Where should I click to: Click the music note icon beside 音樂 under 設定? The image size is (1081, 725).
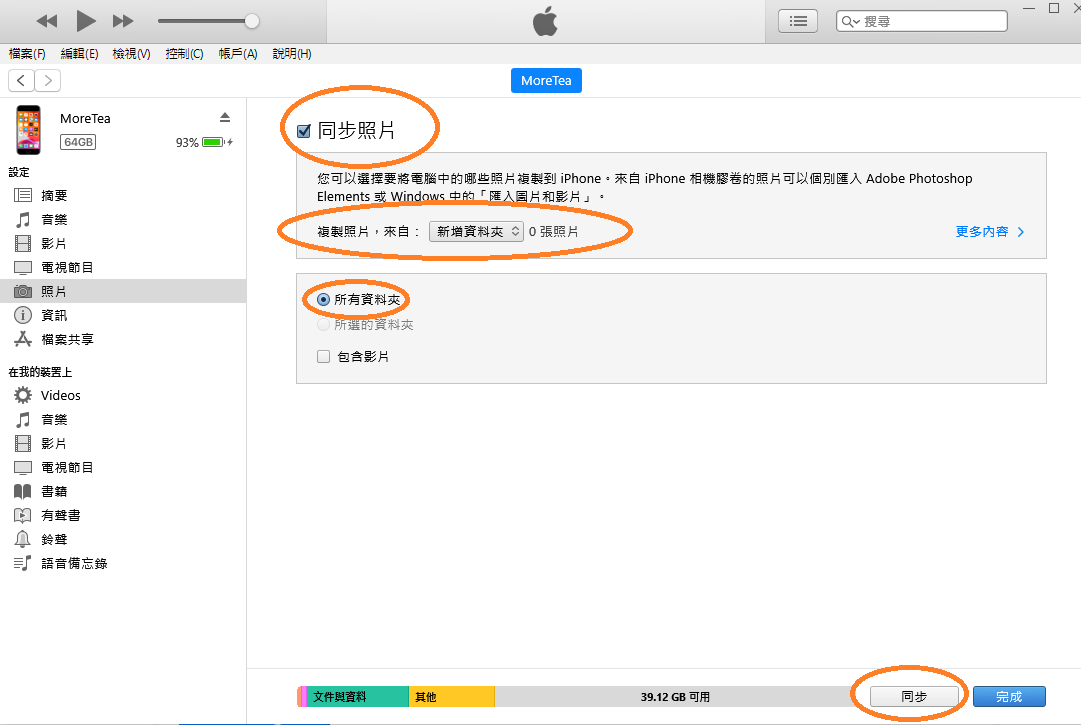tap(23, 220)
